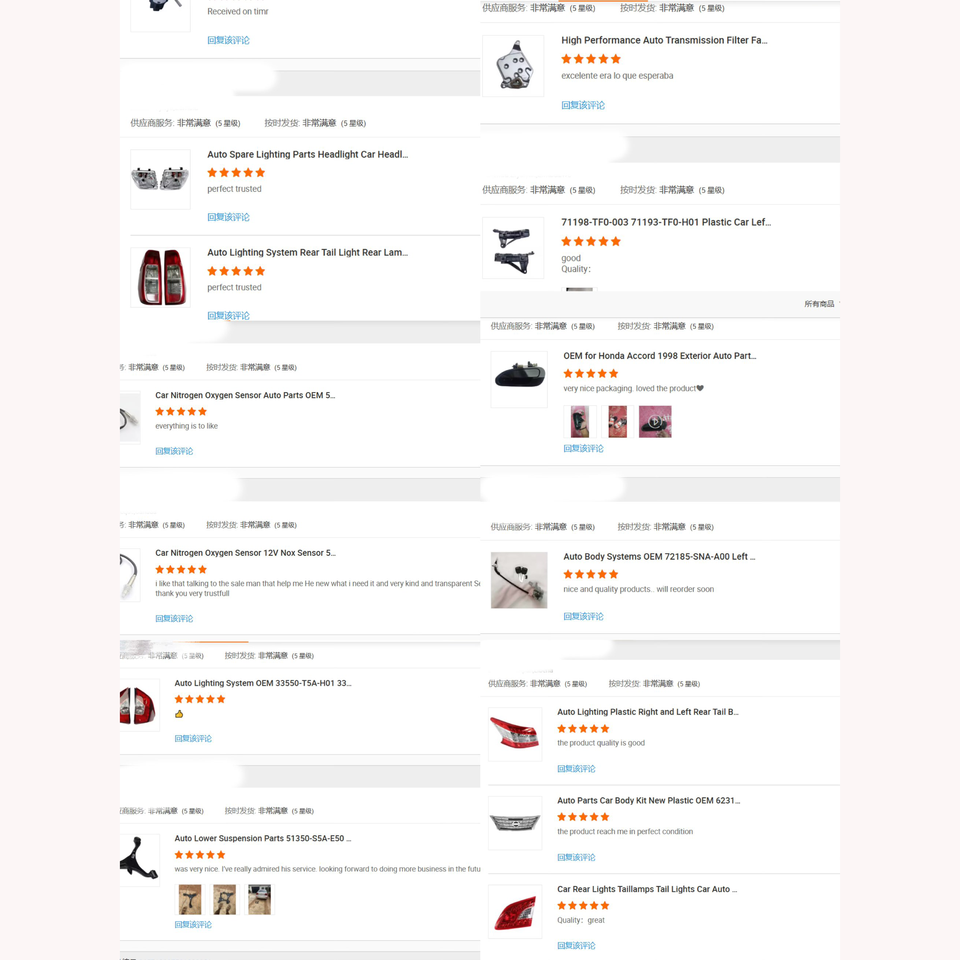960x960 pixels.
Task: Open the 72185-SNA-A00 body systems product image
Action: (x=519, y=580)
